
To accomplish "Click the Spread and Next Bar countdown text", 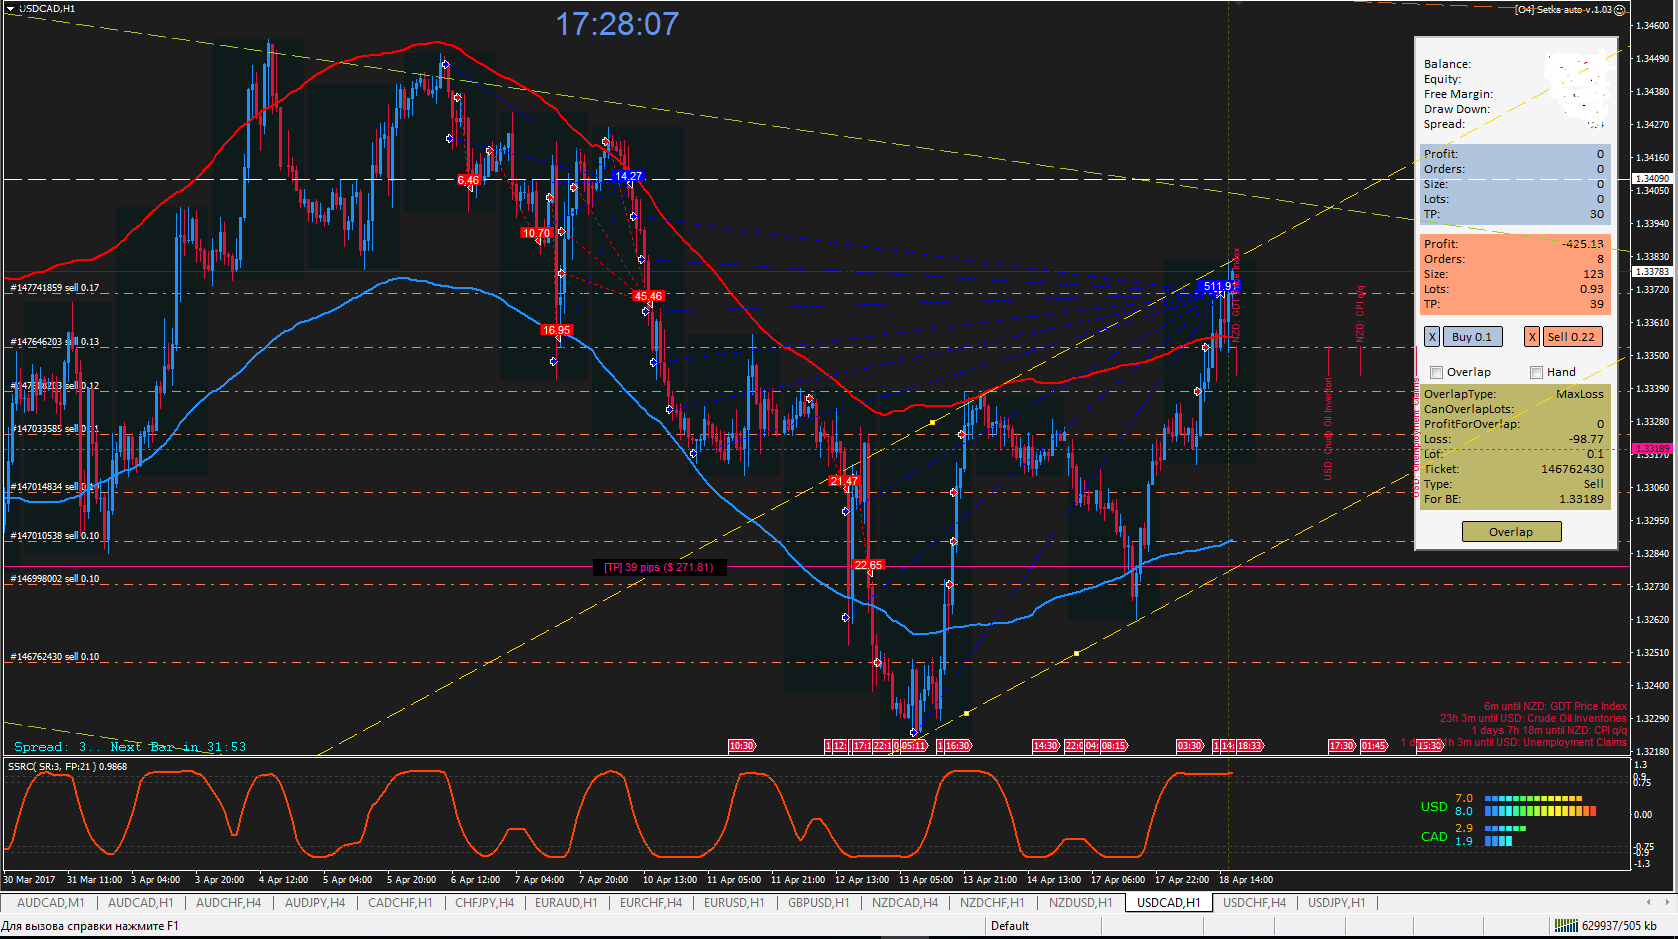I will (130, 747).
